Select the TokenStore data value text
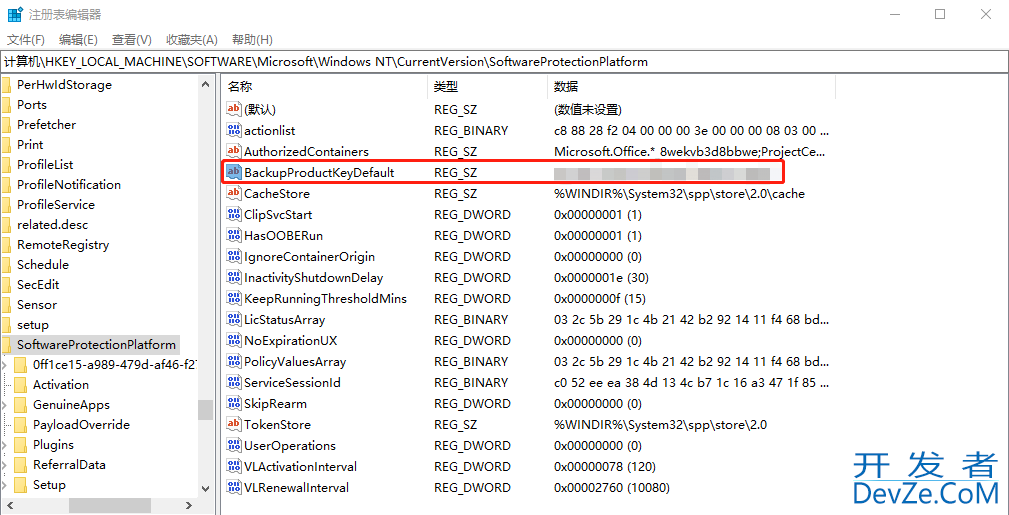Image resolution: width=1009 pixels, height=515 pixels. tap(660, 425)
